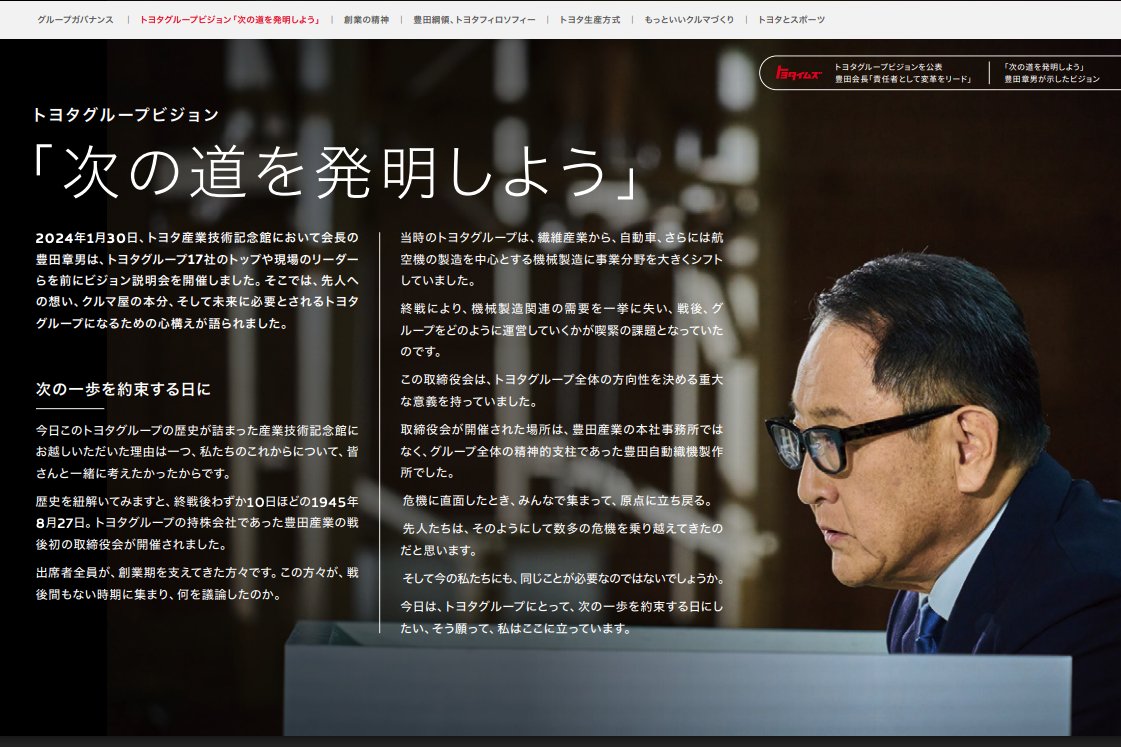Click the intro paragraph starting 2024年1月30日
This screenshot has width=1121, height=747.
(x=197, y=281)
